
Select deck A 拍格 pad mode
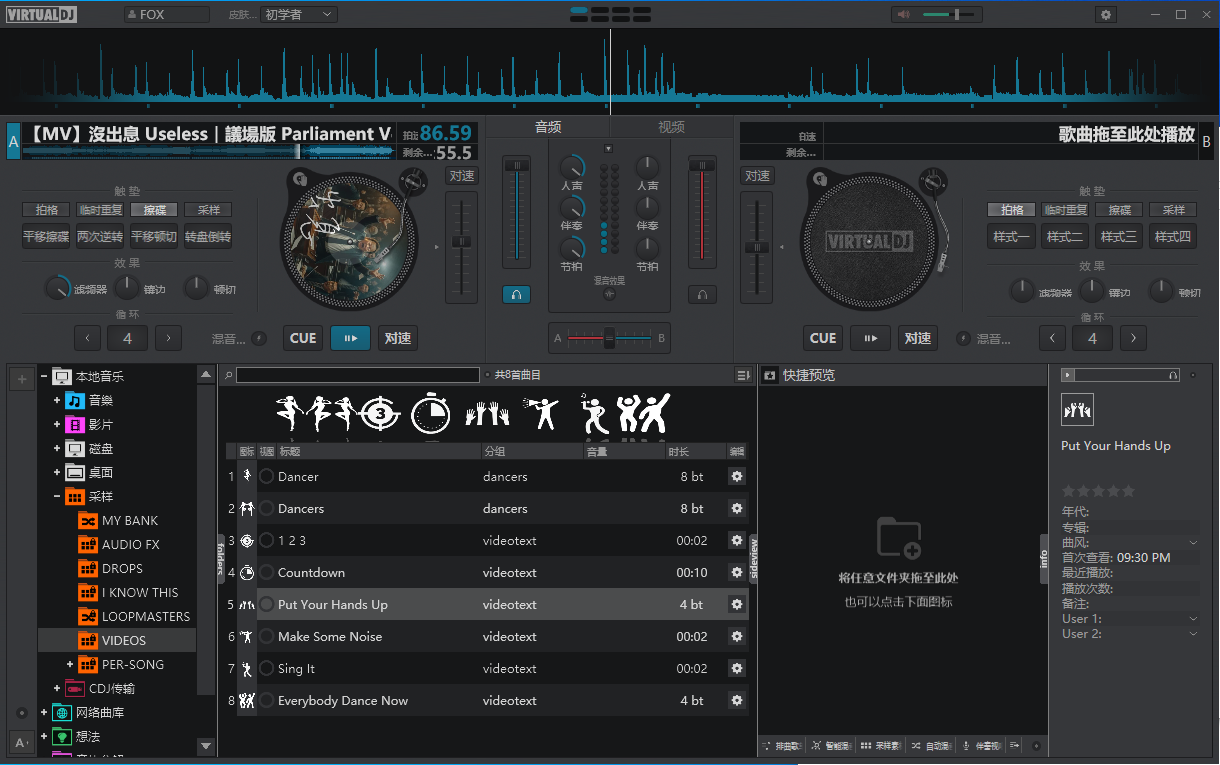47,210
